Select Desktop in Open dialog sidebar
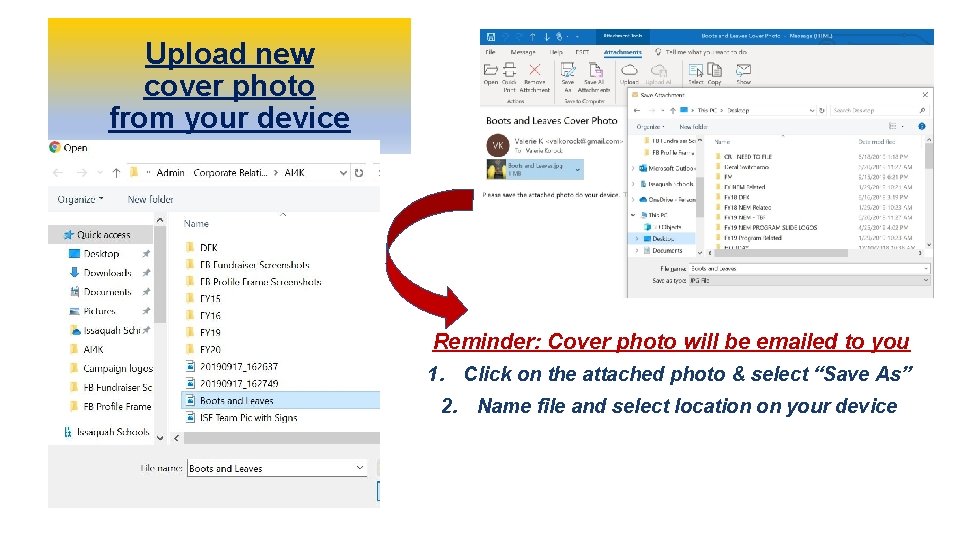The width and height of the screenshot is (960, 540). tap(101, 253)
